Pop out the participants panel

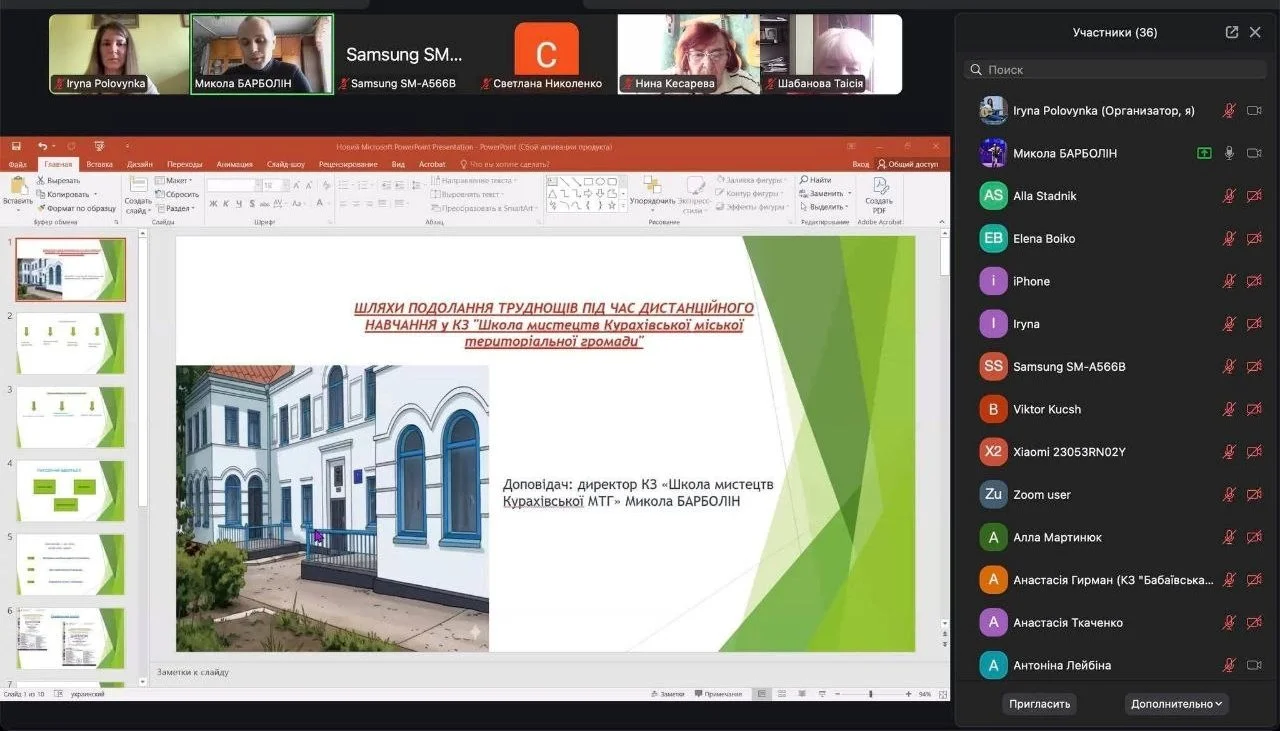click(1231, 32)
